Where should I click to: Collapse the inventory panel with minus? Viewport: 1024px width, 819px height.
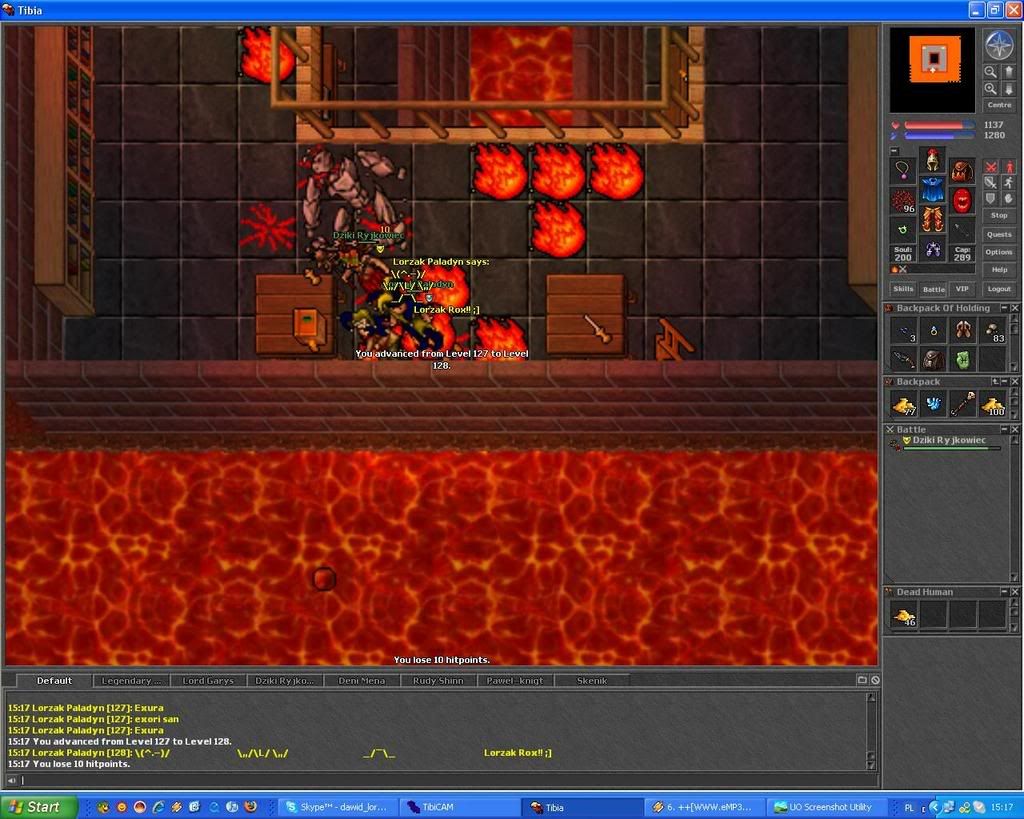(x=894, y=151)
